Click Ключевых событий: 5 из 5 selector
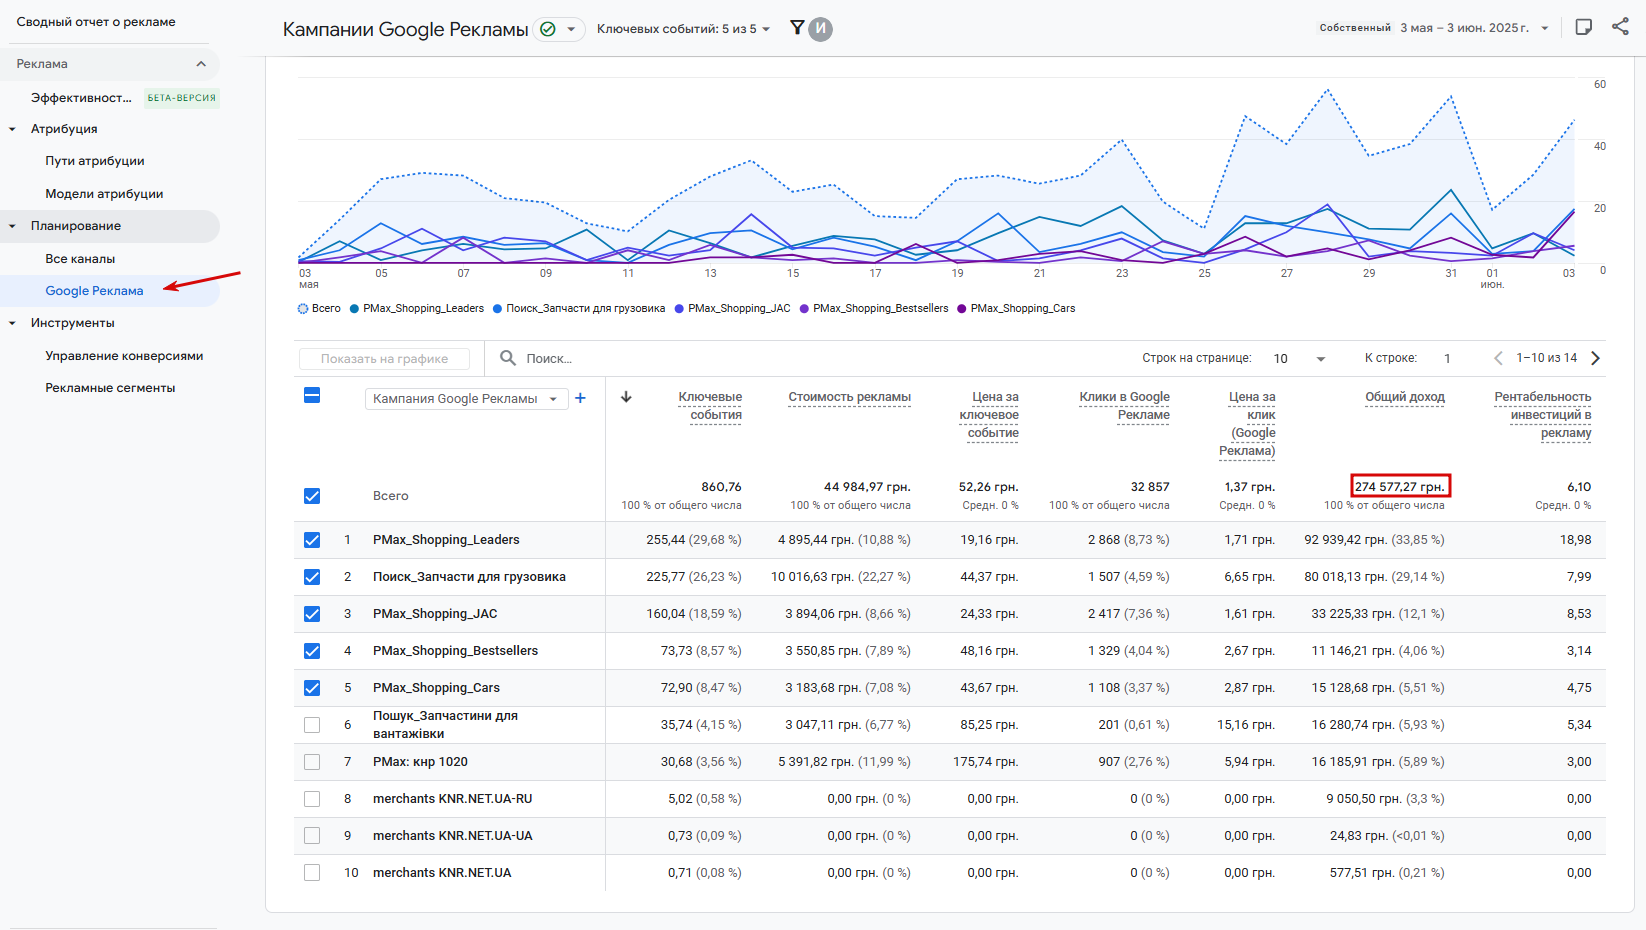The width and height of the screenshot is (1646, 930). coord(684,29)
